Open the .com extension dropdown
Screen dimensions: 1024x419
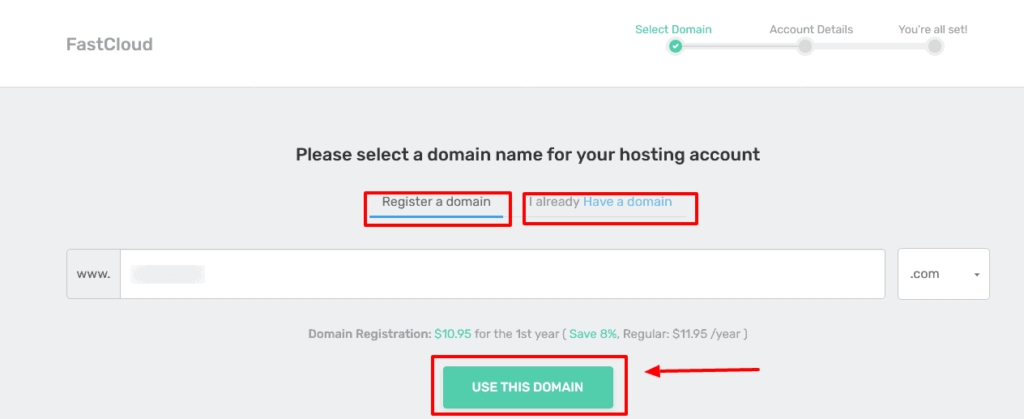(943, 274)
